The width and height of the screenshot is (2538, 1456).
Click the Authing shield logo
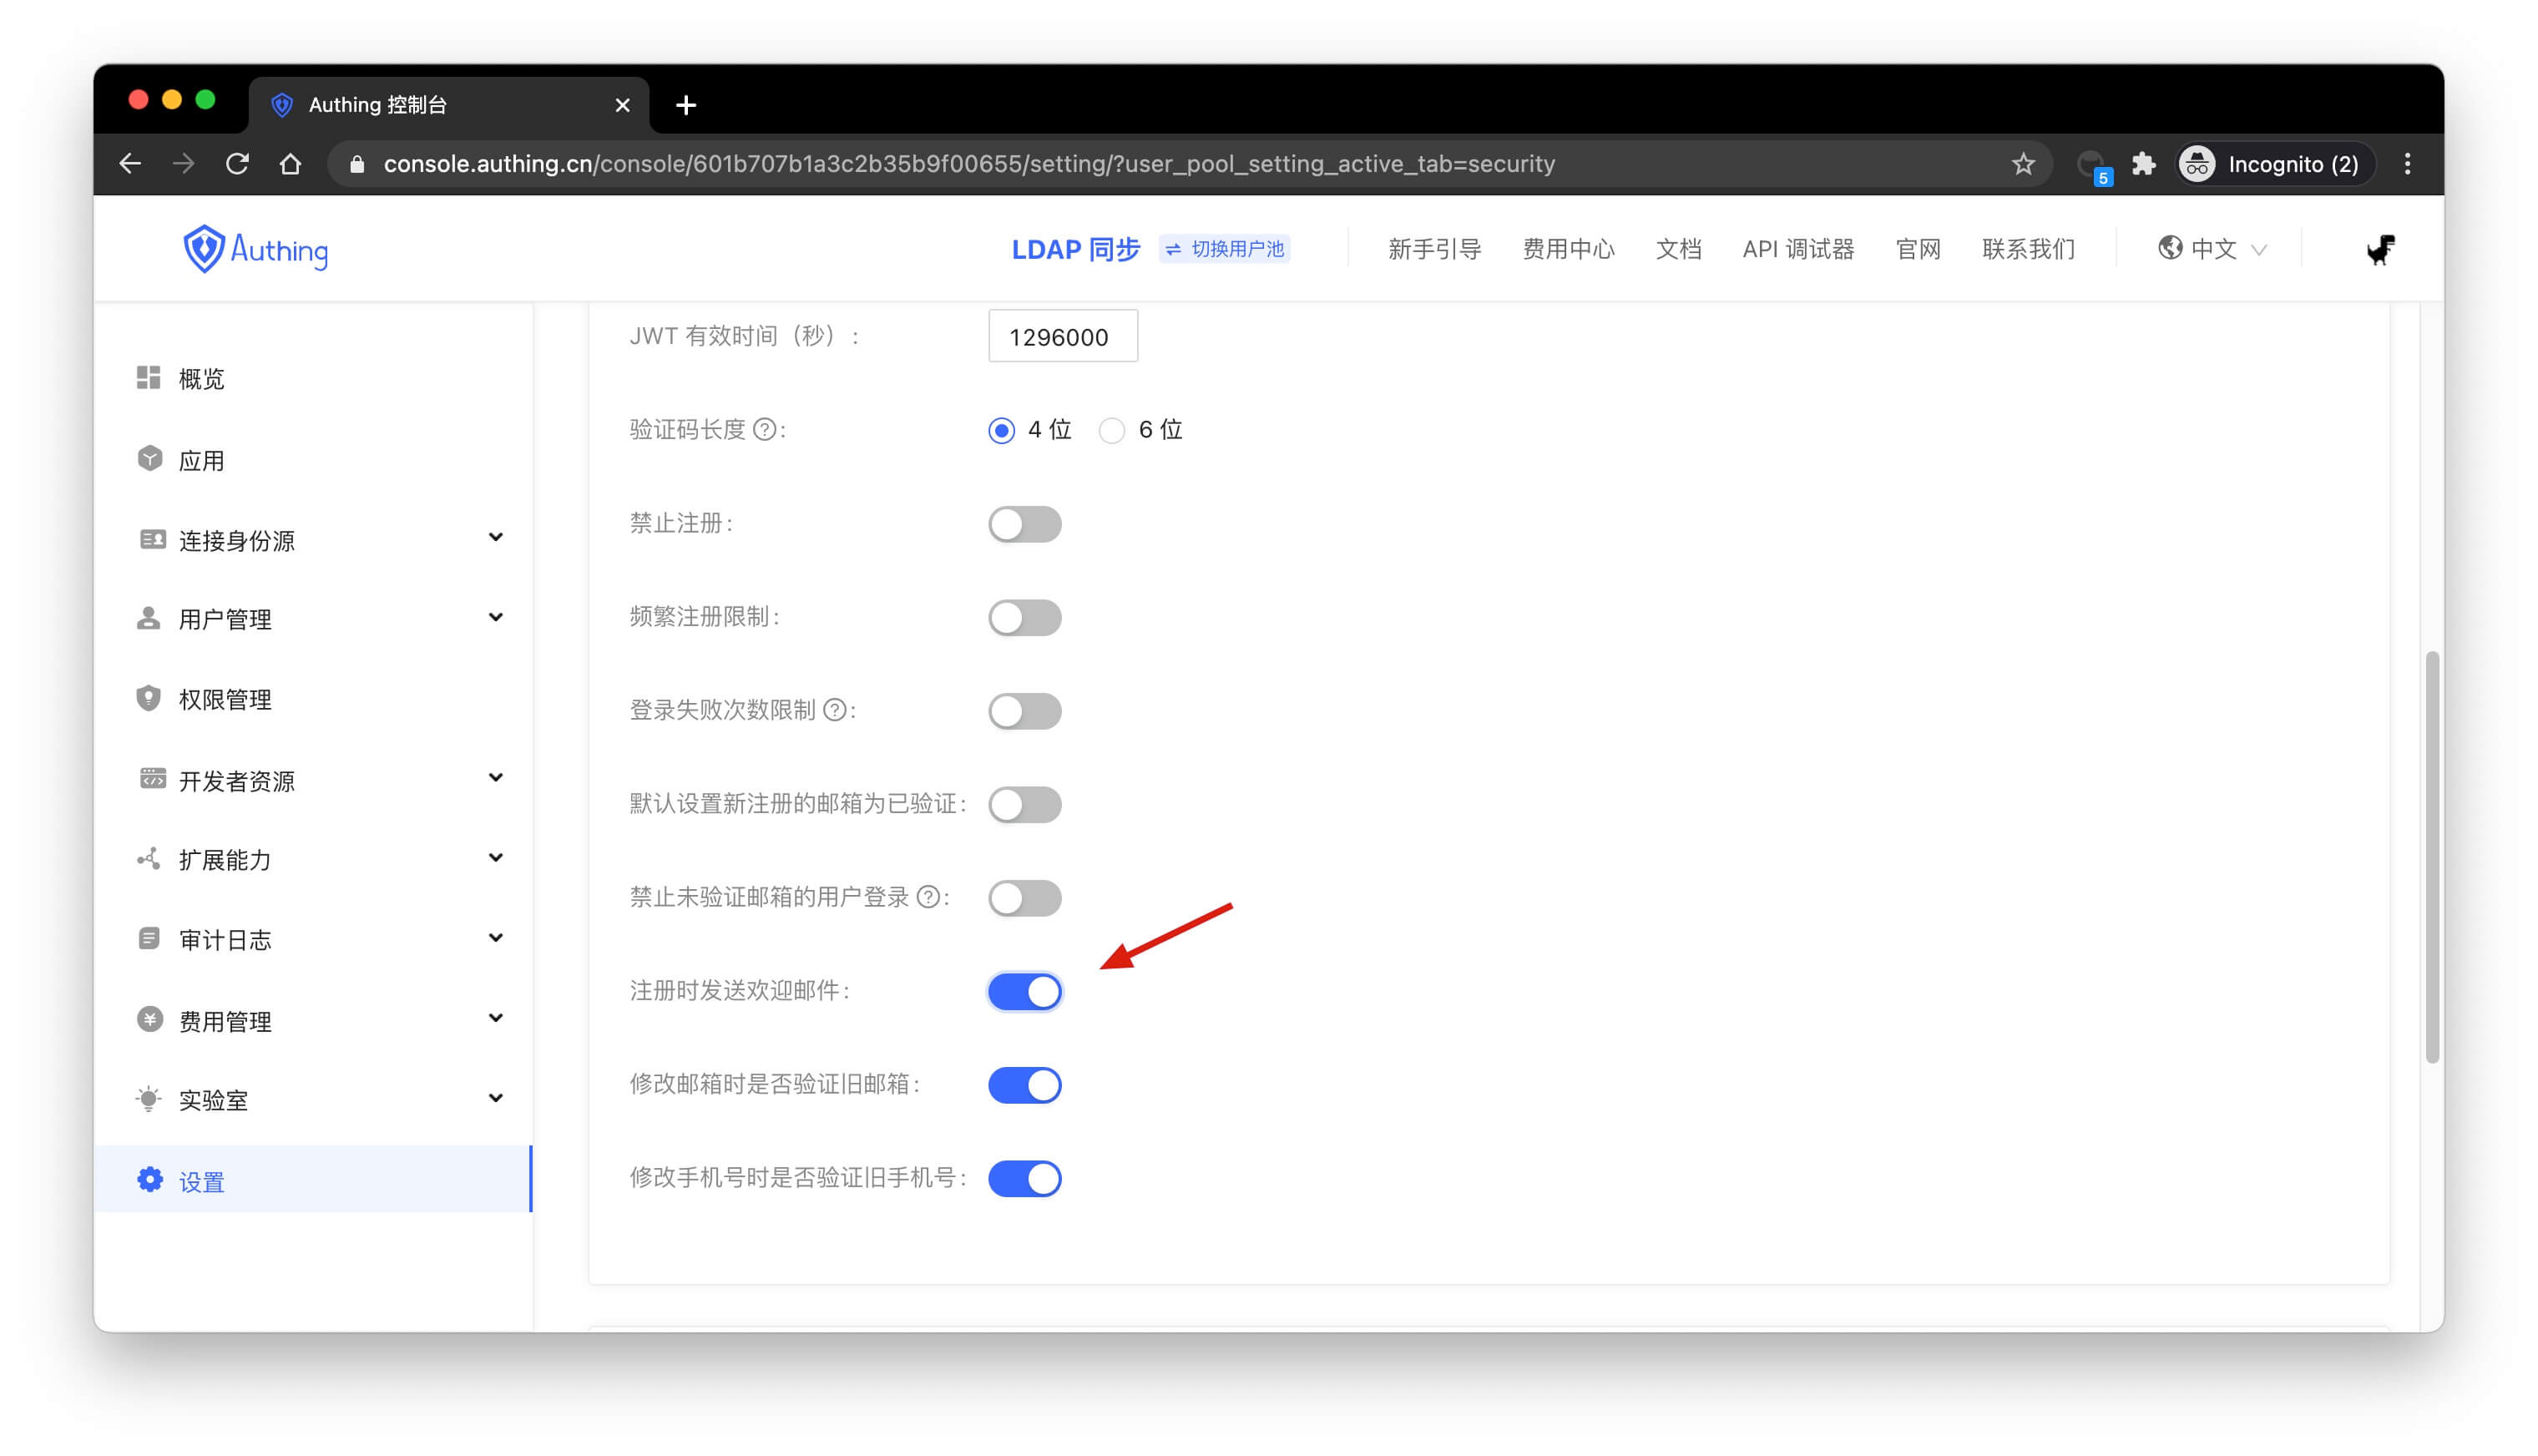[204, 248]
